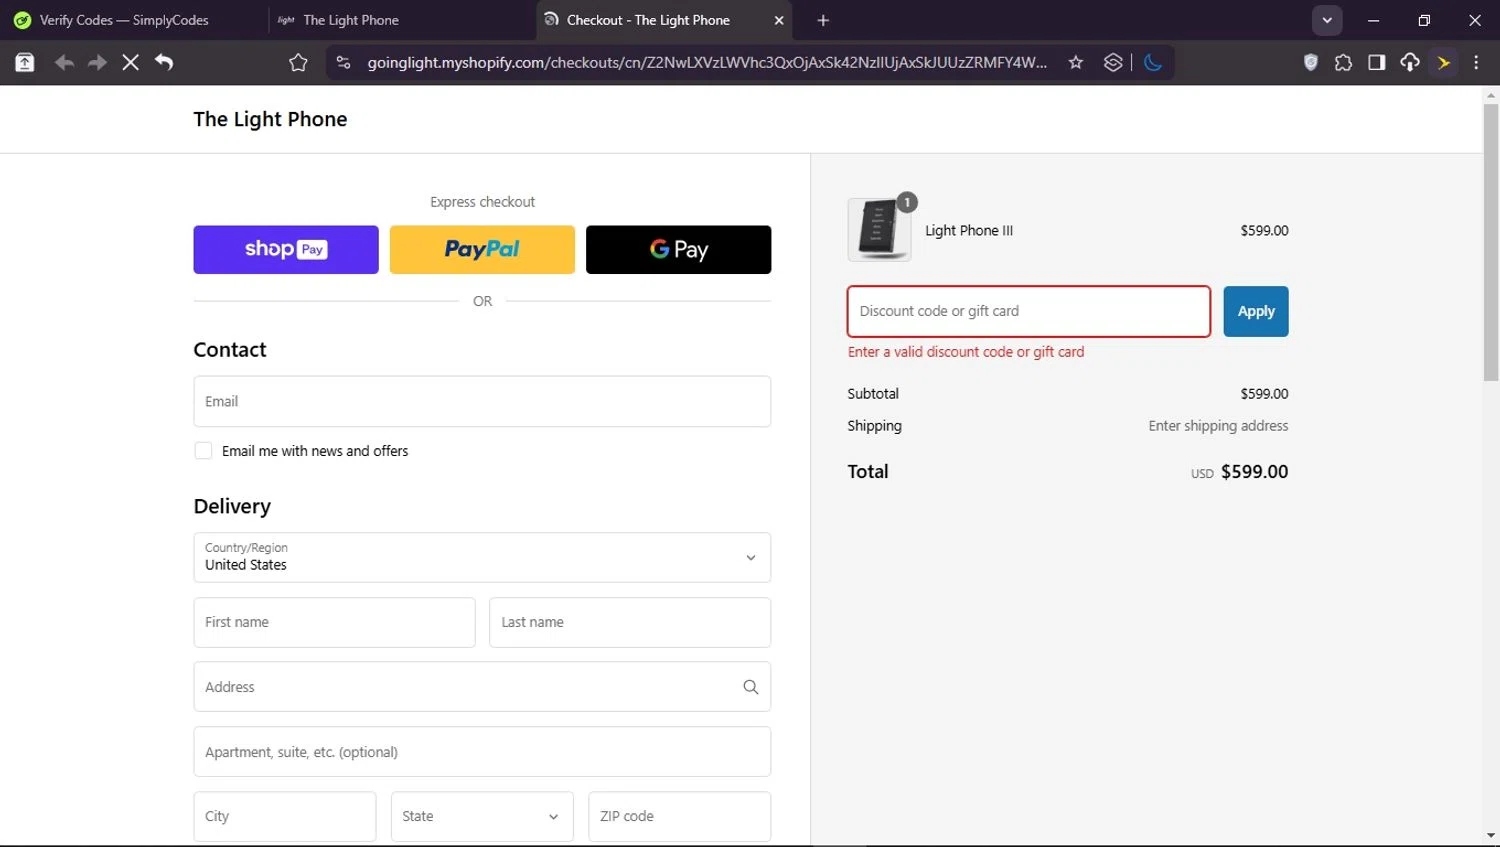Expand the Country/Region dropdown
Viewport: 1500px width, 847px height.
tap(482, 557)
